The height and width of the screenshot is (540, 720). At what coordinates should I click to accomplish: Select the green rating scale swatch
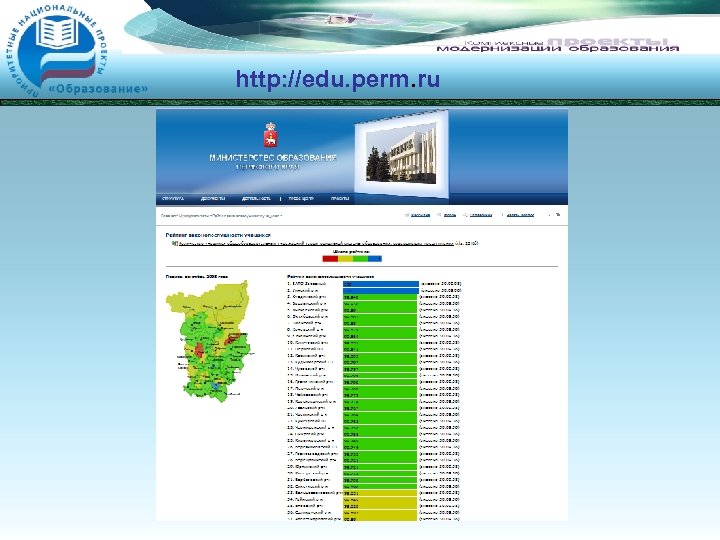coord(360,259)
